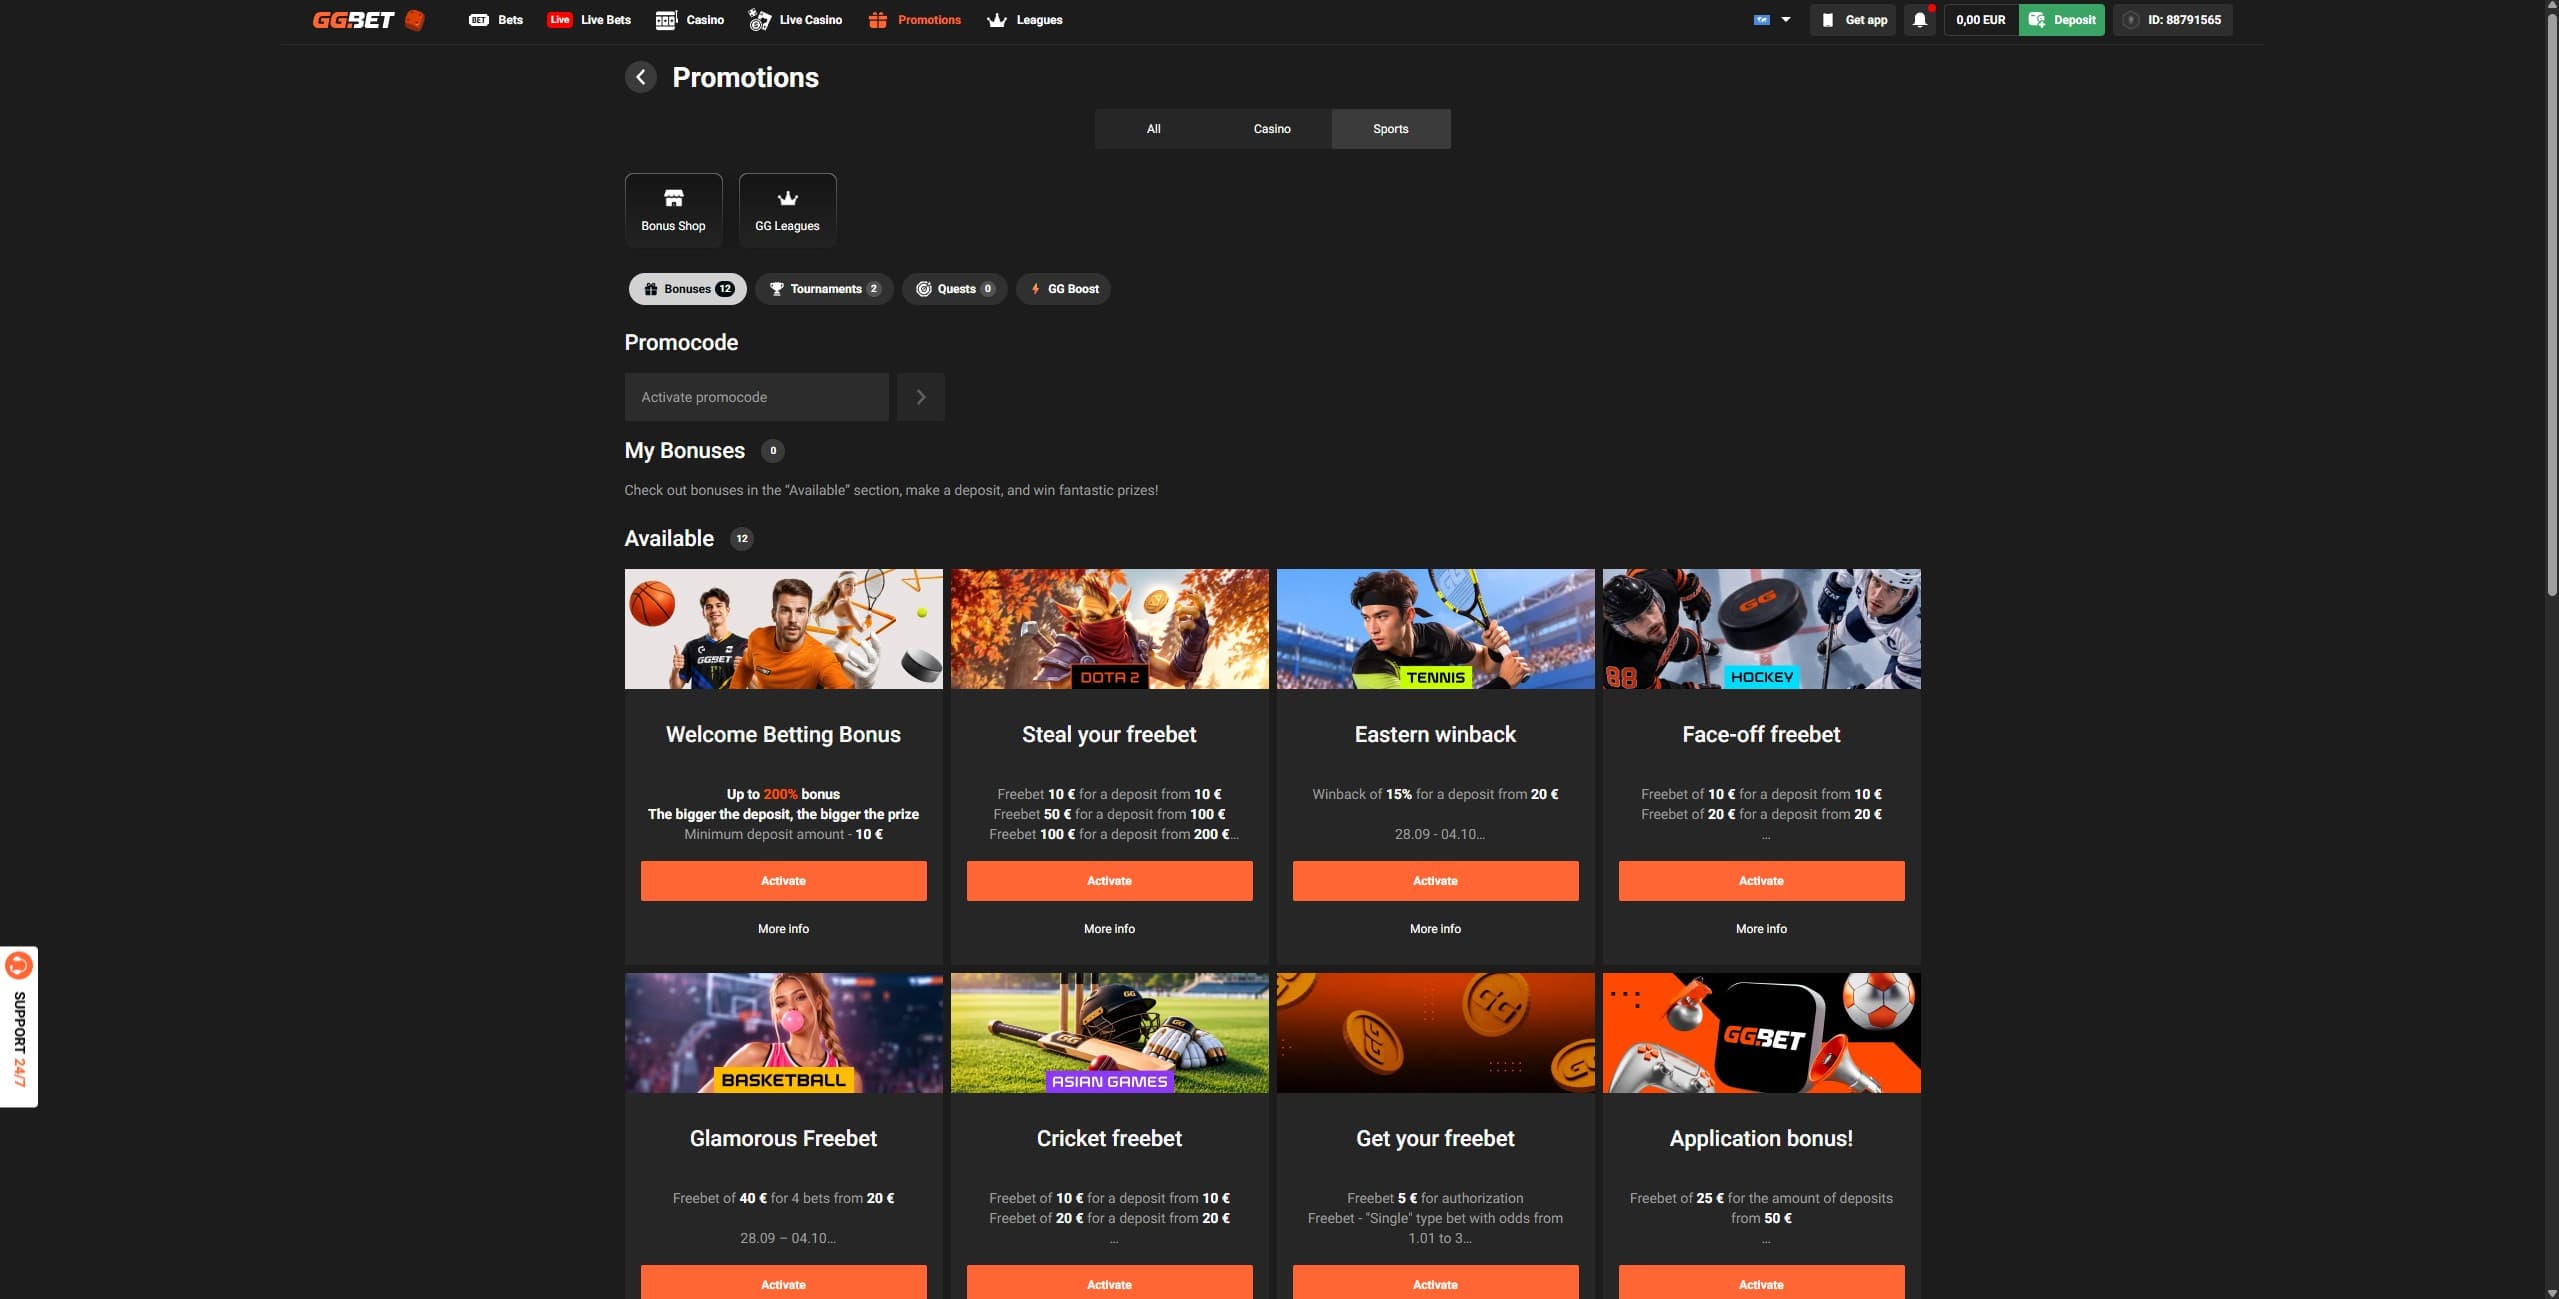Click the Basketball Glamorous Freebet banner
The width and height of the screenshot is (2559, 1299).
point(783,1033)
